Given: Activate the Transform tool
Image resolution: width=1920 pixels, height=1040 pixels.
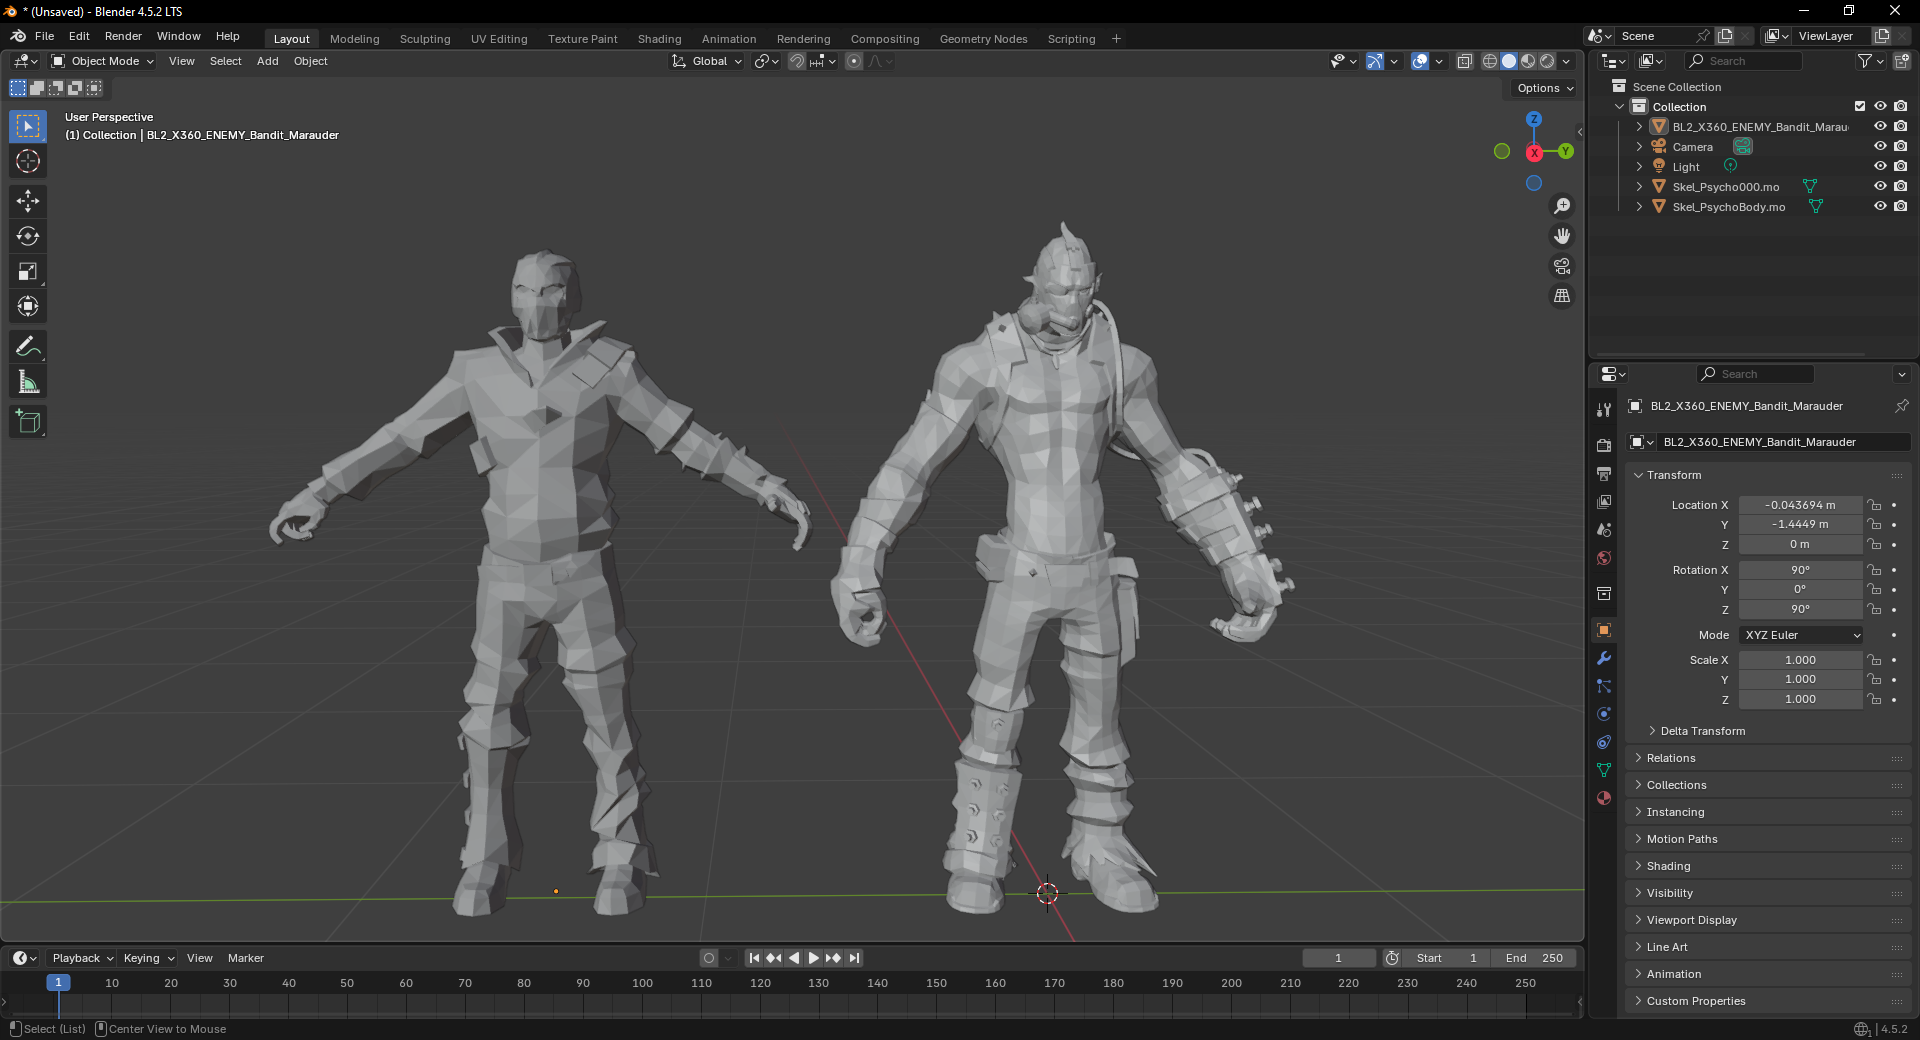Looking at the screenshot, I should point(28,306).
